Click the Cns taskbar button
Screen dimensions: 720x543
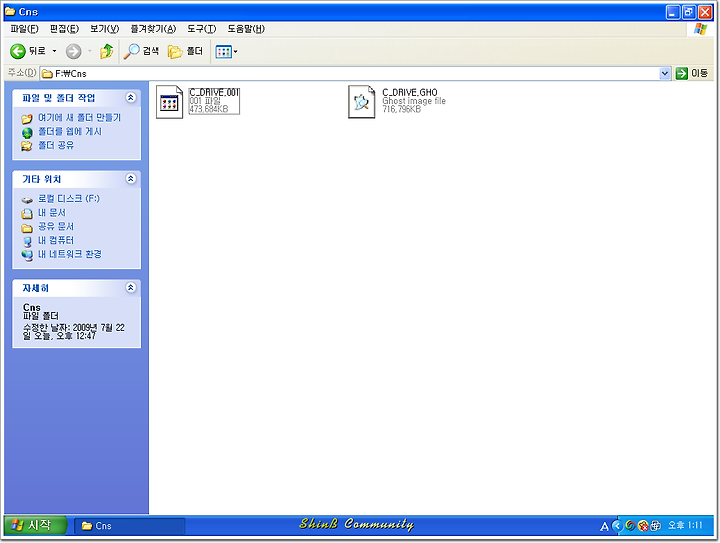[129, 526]
